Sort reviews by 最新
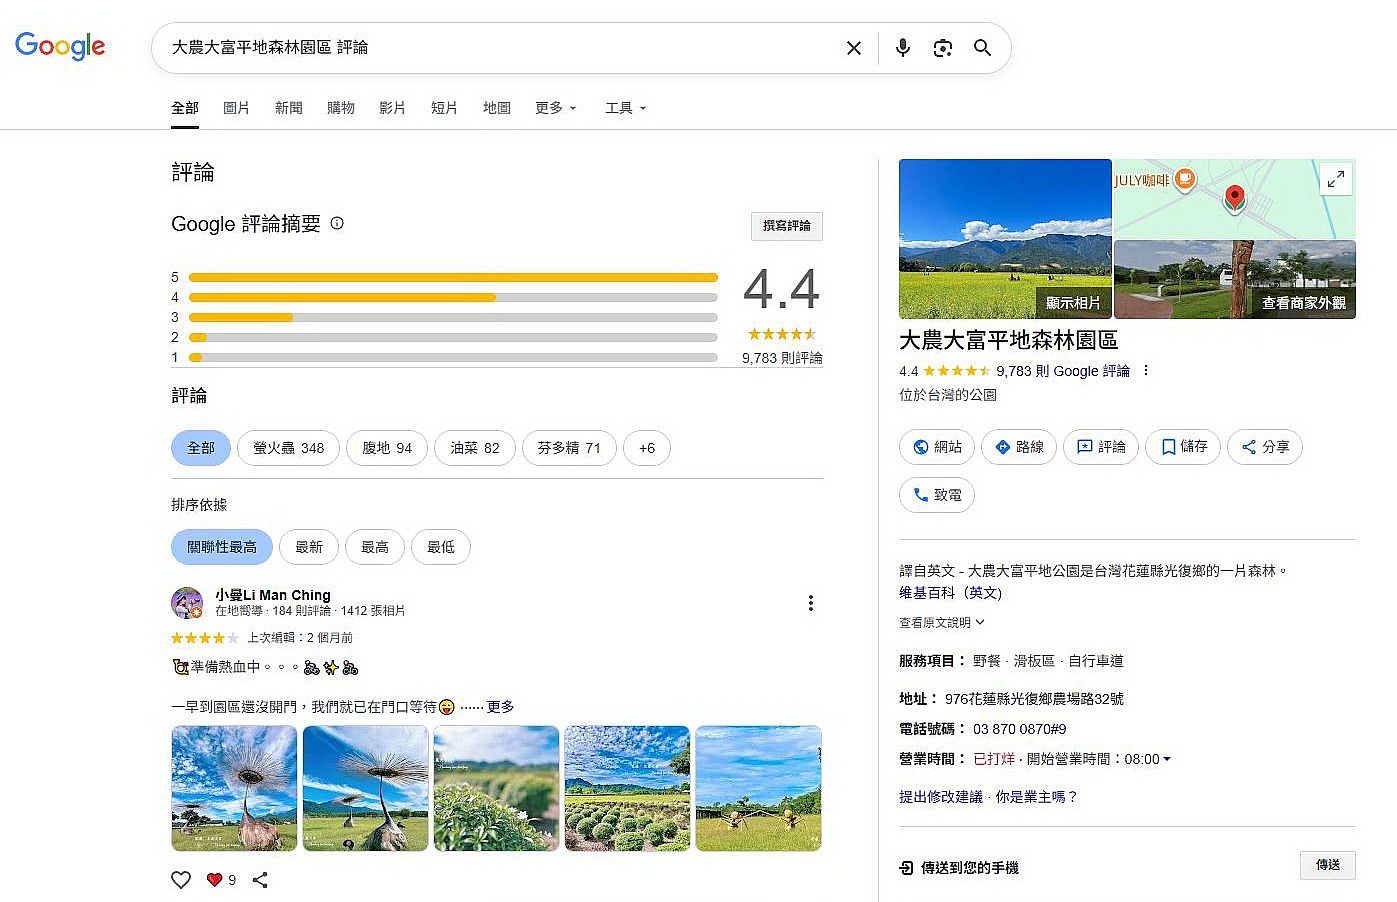Screen dimensions: 1397x902 pos(309,547)
